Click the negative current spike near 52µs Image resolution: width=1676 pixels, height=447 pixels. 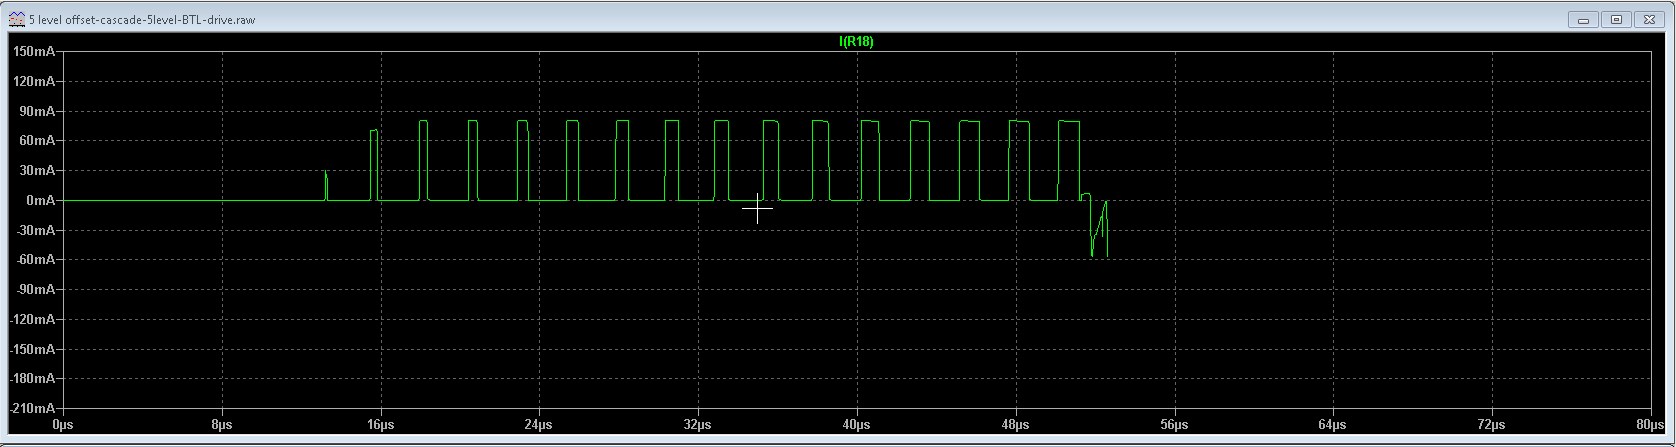coord(1098,229)
